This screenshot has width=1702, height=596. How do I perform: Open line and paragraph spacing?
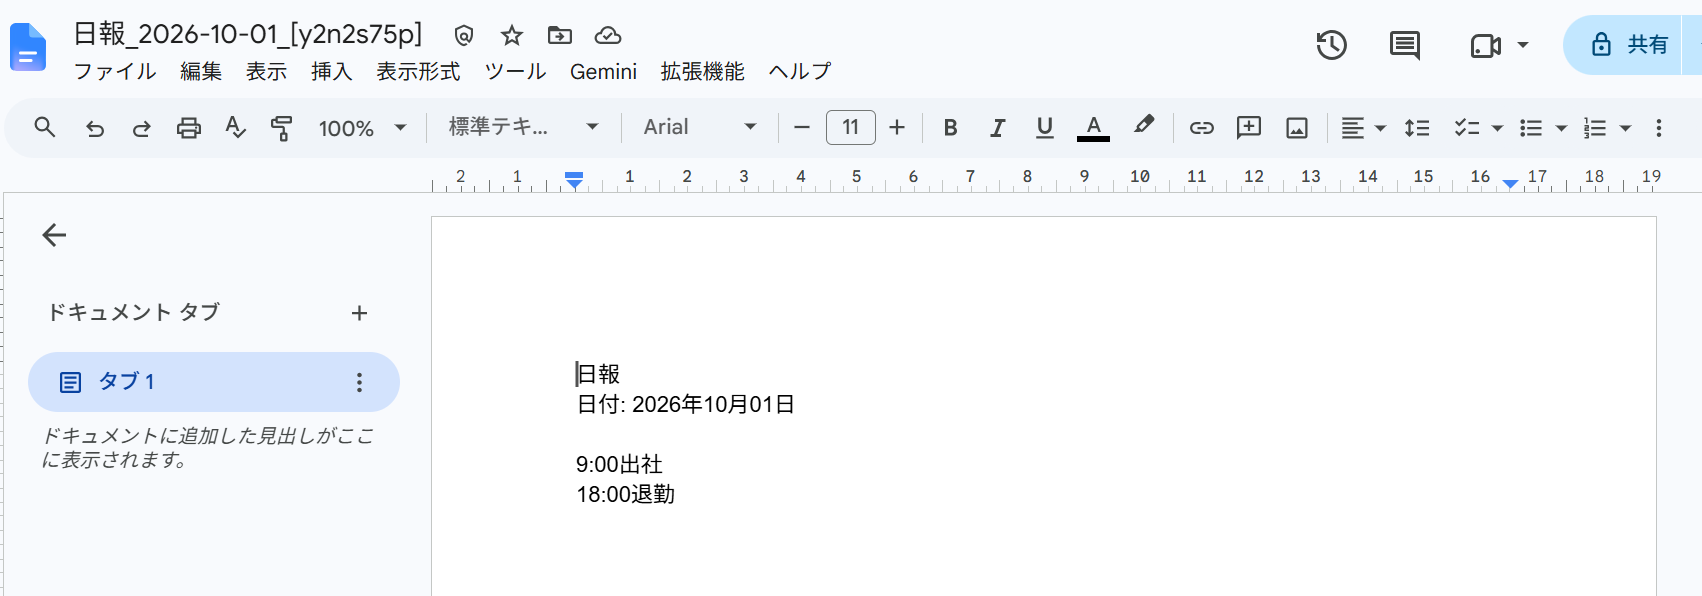[x=1417, y=128]
